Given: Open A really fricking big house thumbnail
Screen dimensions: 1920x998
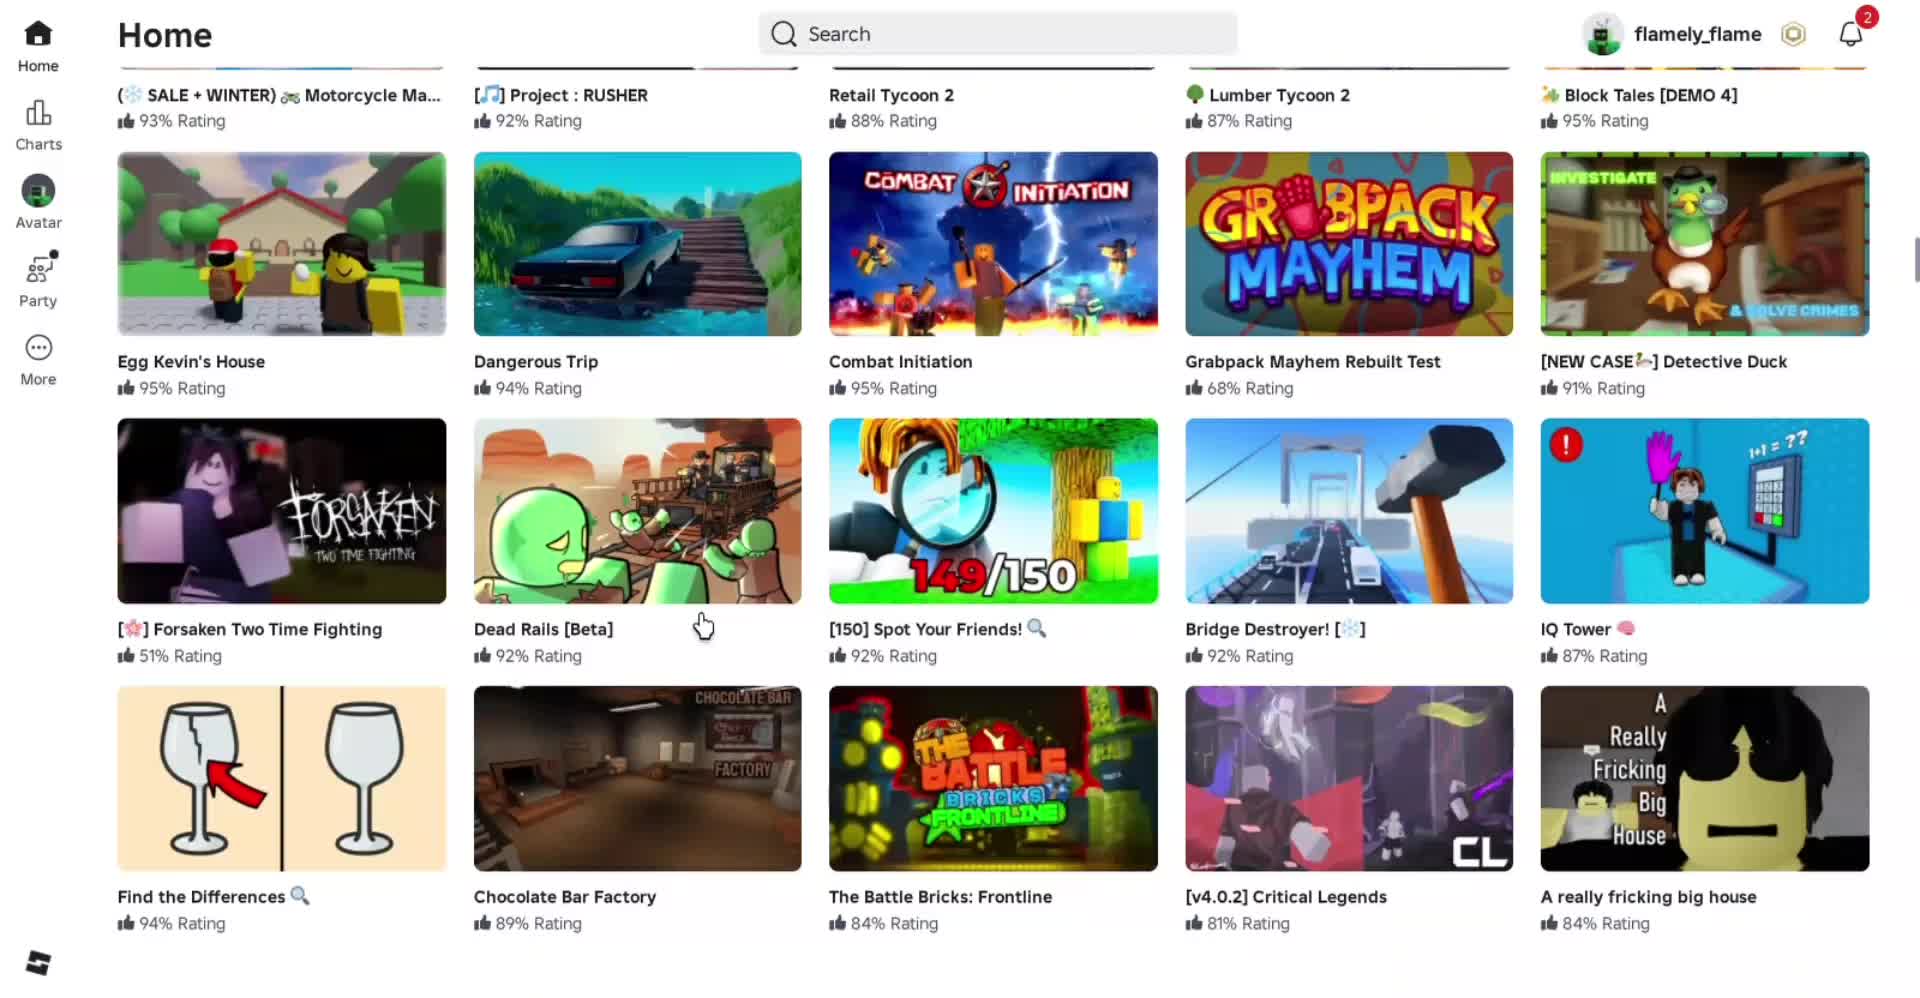Looking at the screenshot, I should tap(1705, 778).
